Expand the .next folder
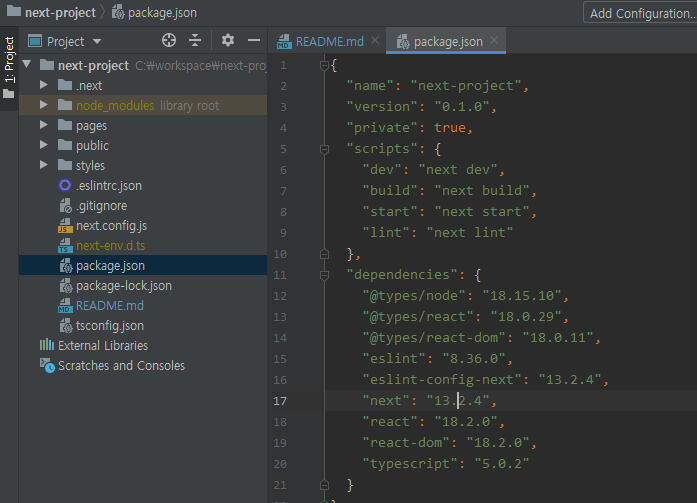This screenshot has width=697, height=503. click(x=44, y=84)
